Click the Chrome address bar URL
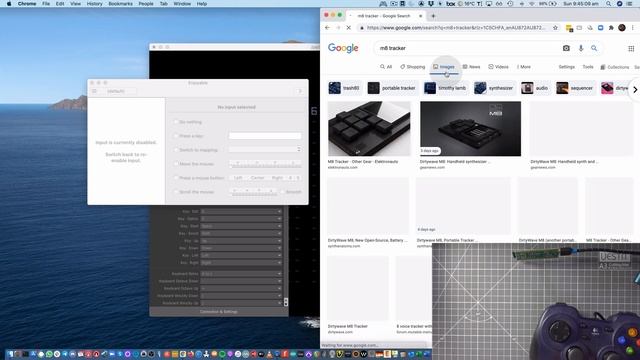This screenshot has height=360, width=640. pos(456,28)
